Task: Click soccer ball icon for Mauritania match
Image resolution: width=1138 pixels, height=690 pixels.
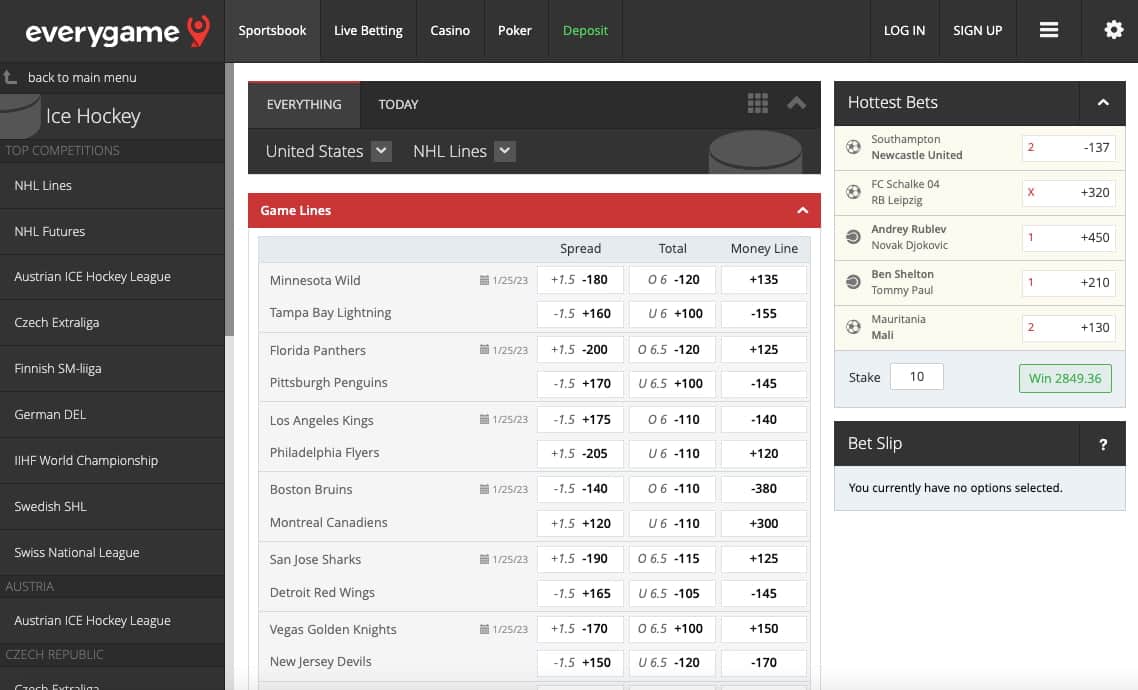Action: coord(854,326)
